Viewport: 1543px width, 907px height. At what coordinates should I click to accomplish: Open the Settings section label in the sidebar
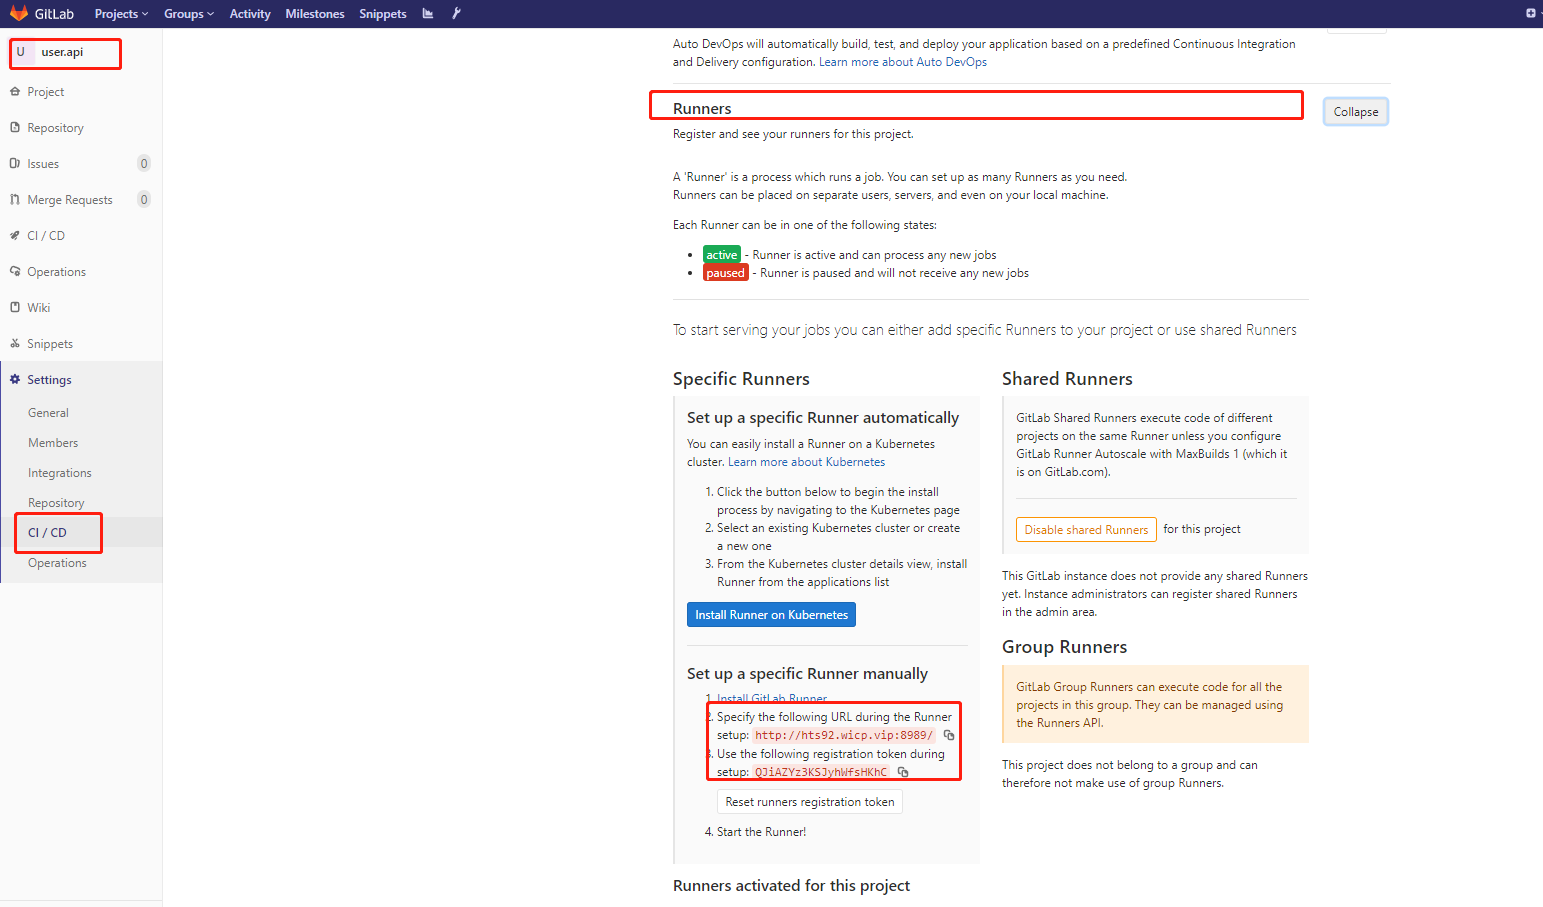(x=49, y=380)
